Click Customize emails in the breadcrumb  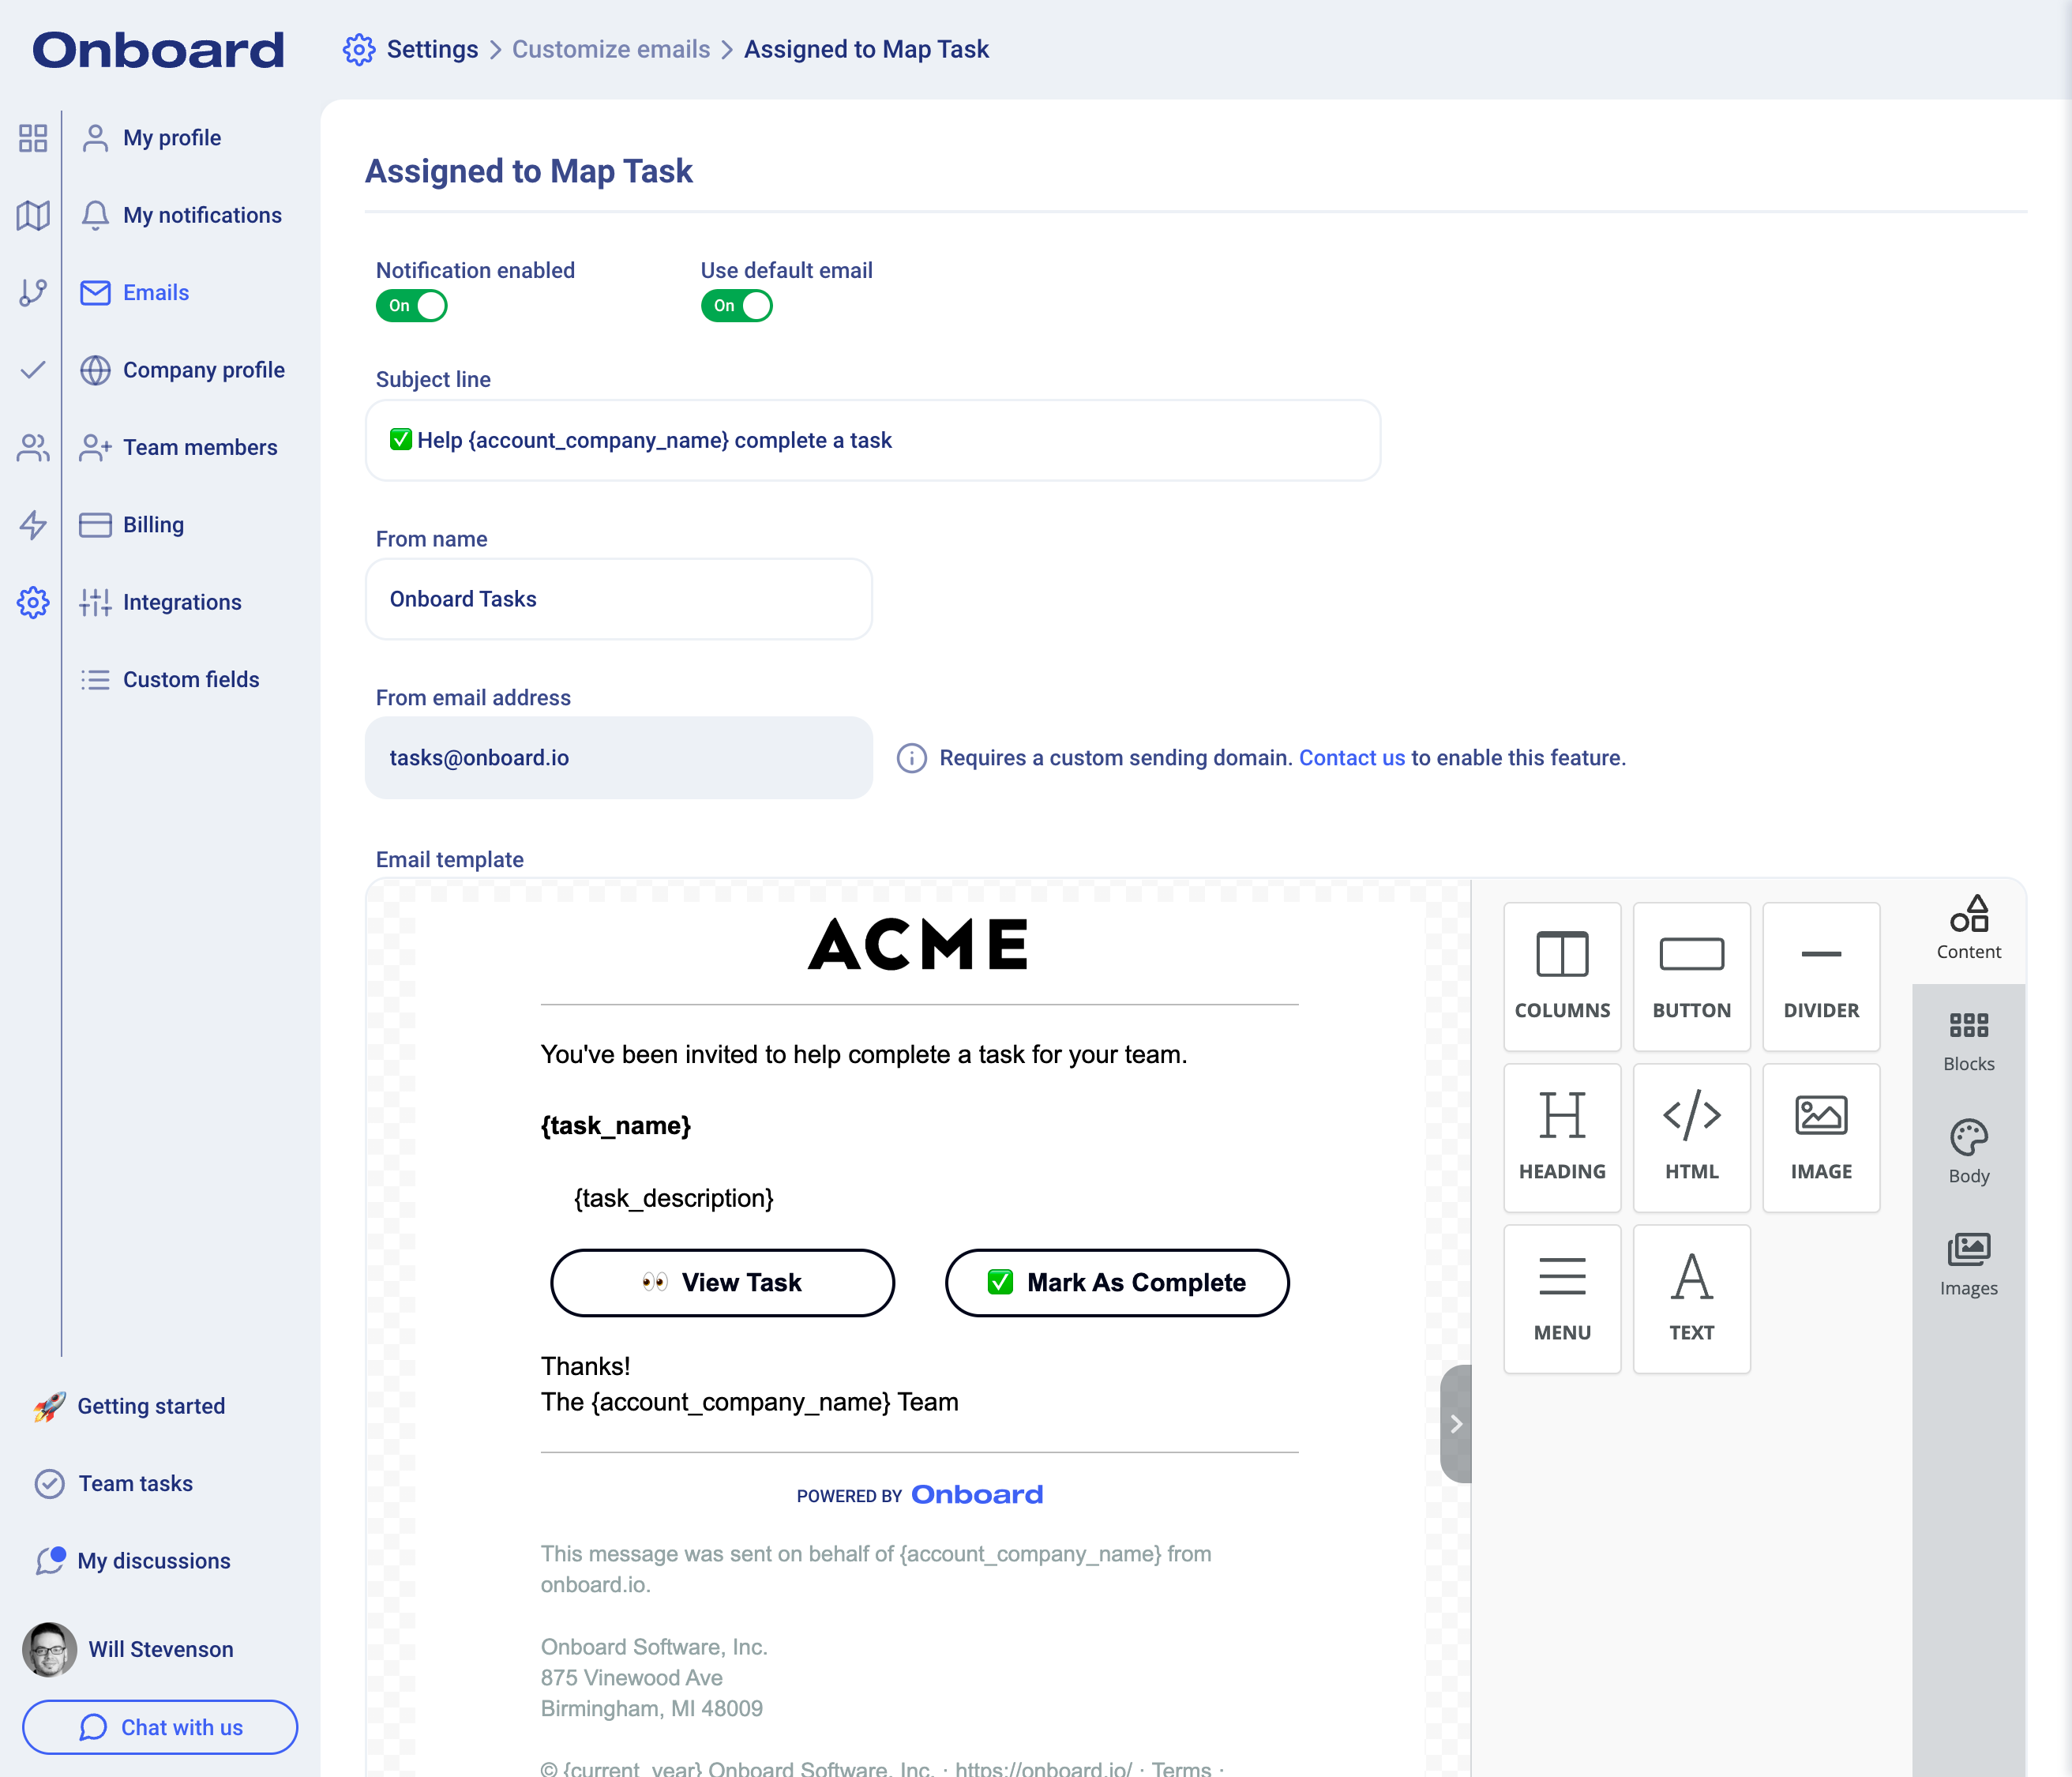point(611,49)
